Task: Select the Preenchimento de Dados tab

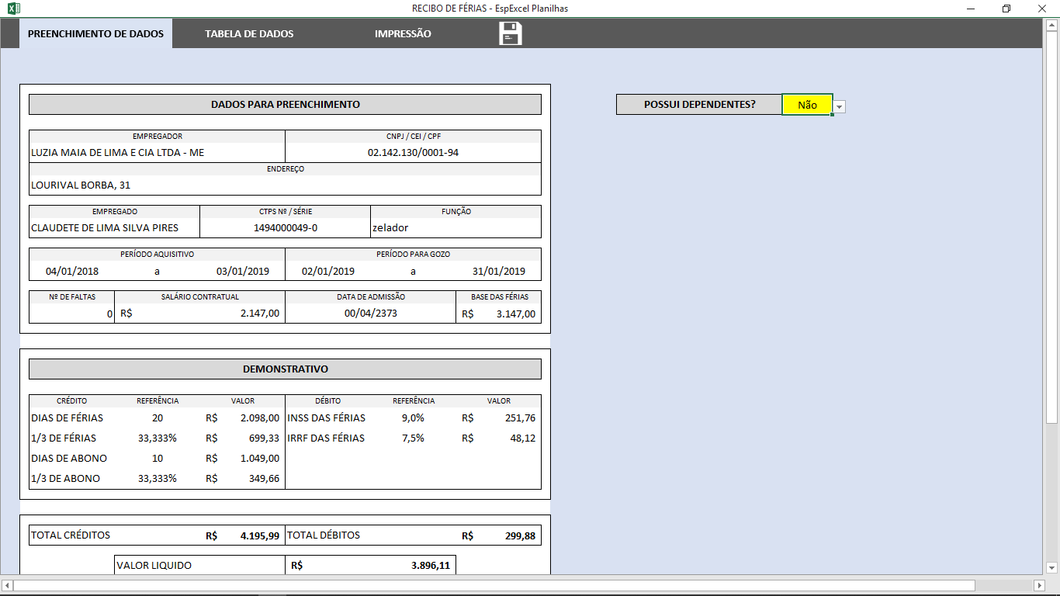Action: 95,34
